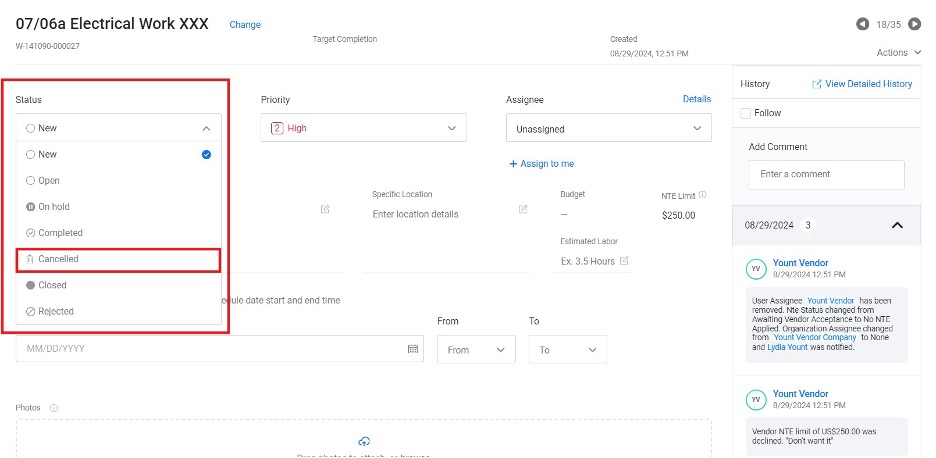The image size is (936, 458).
Task: Choose Cancelled from the status list
Action: pyautogui.click(x=58, y=259)
